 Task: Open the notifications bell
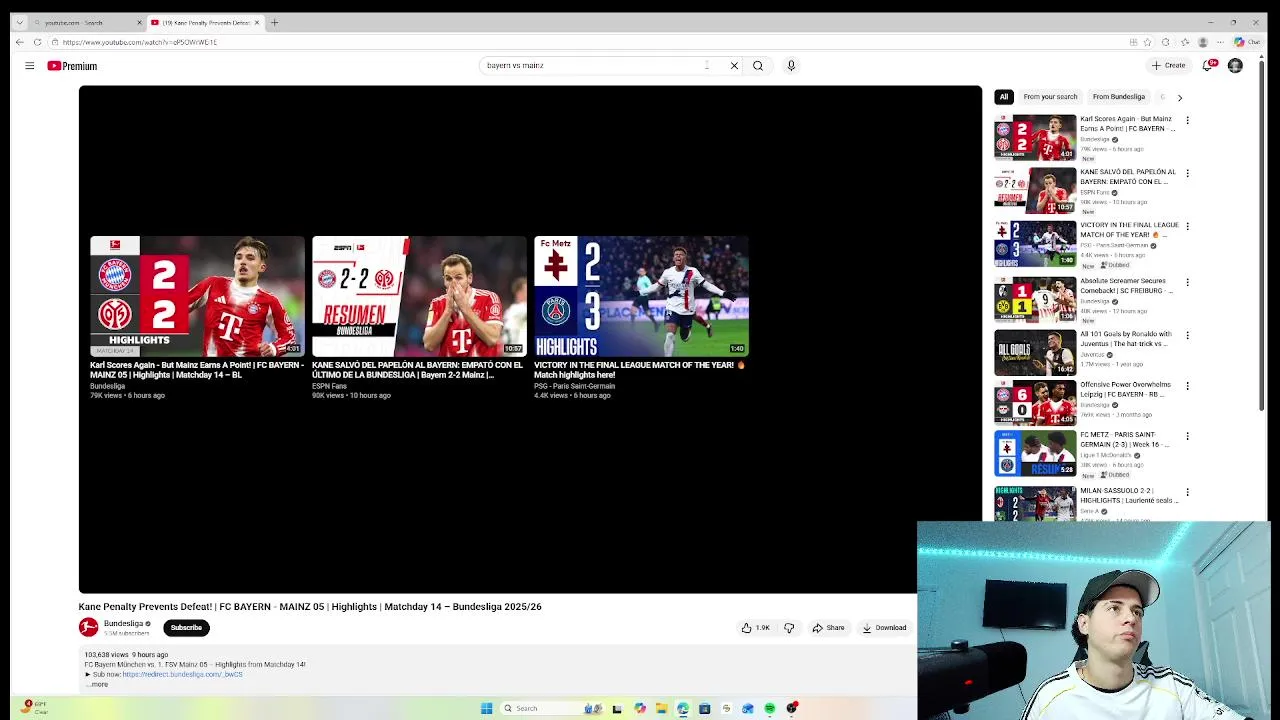click(1208, 66)
